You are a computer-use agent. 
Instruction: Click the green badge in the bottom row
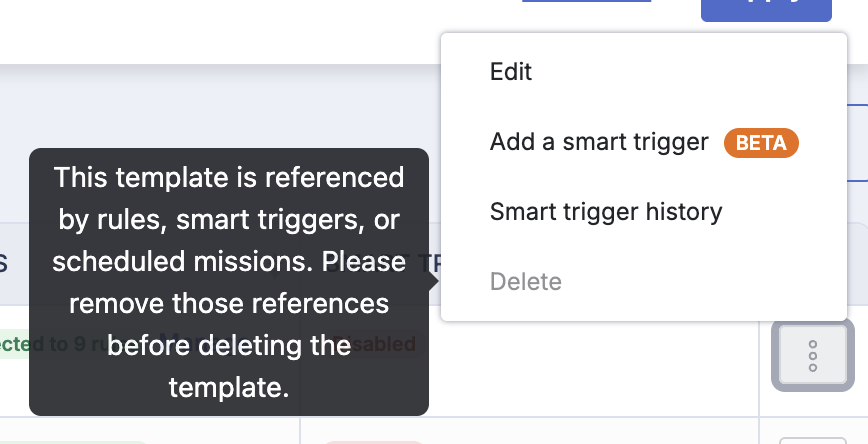pyautogui.click(x=73, y=442)
